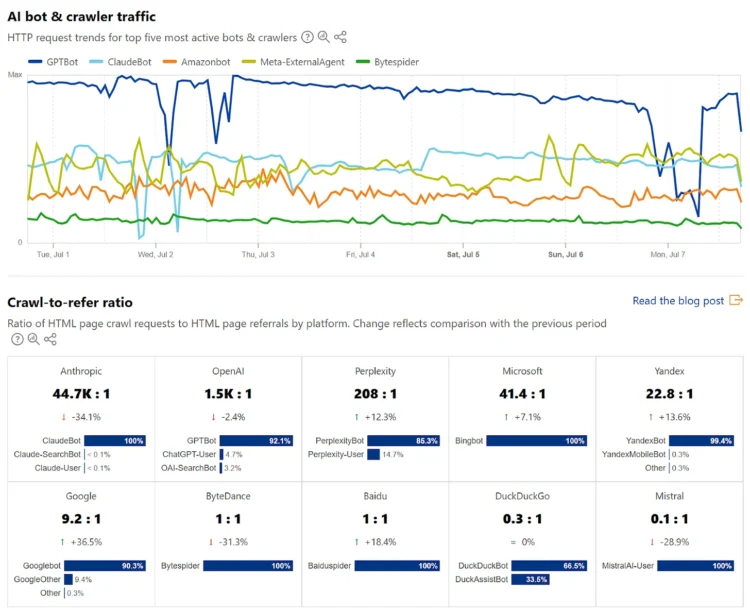750x612 pixels.
Task: Toggle Meta-ExternalAgent series in legend
Action: click(293, 61)
